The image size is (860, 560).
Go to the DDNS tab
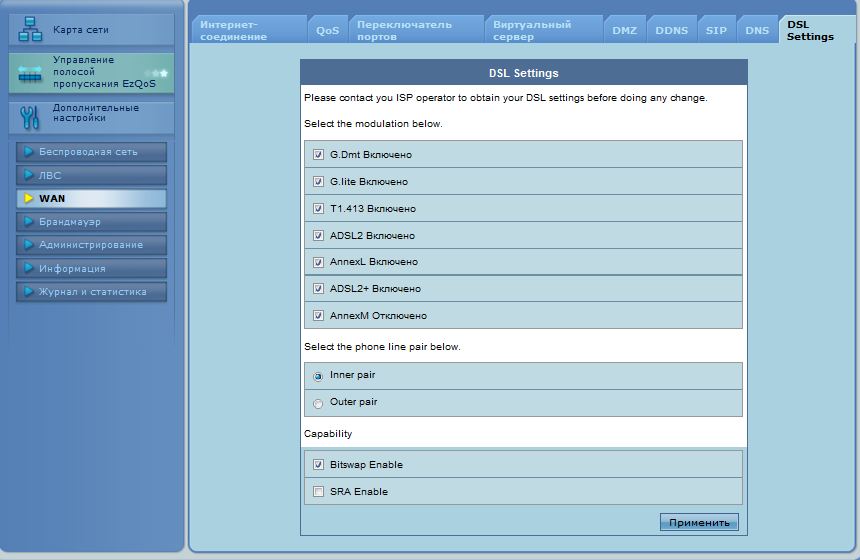(671, 31)
